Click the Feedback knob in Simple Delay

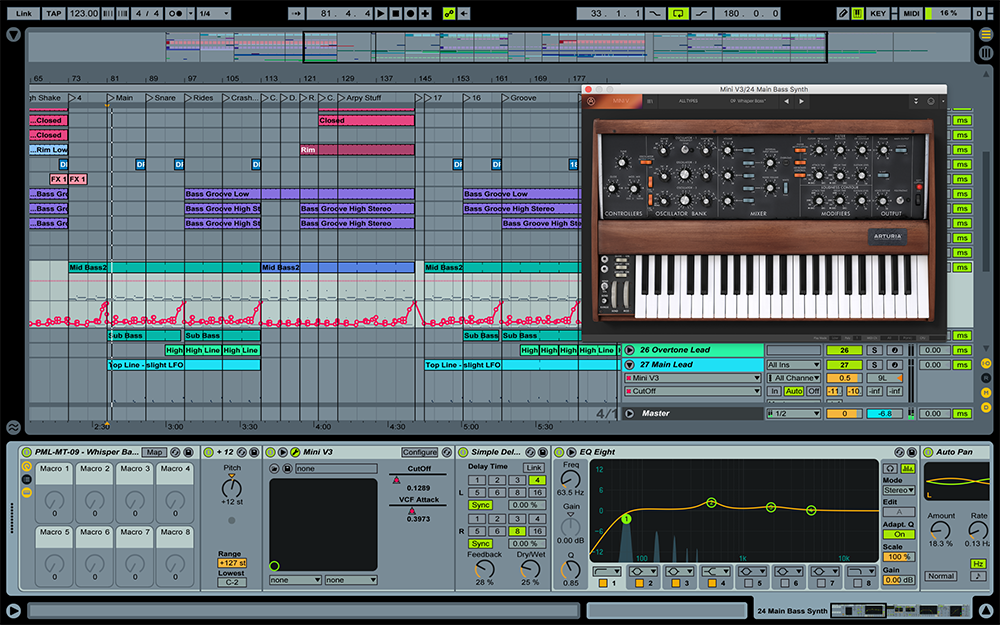pyautogui.click(x=486, y=567)
